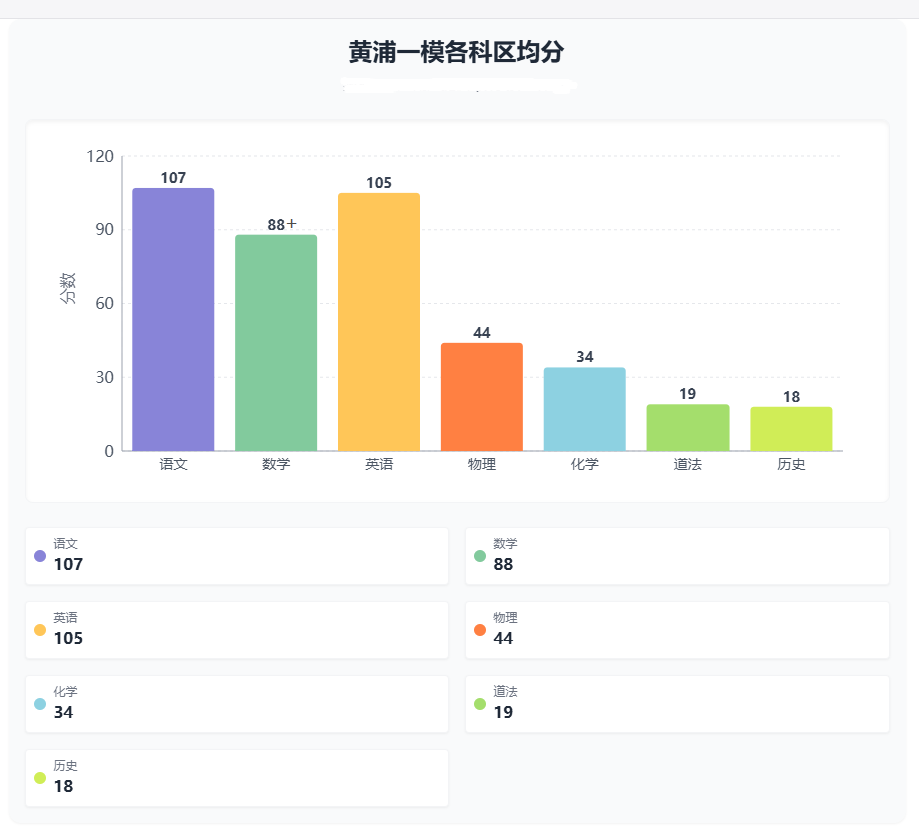Click the chart title 黄浦一模各科区均分

(462, 52)
